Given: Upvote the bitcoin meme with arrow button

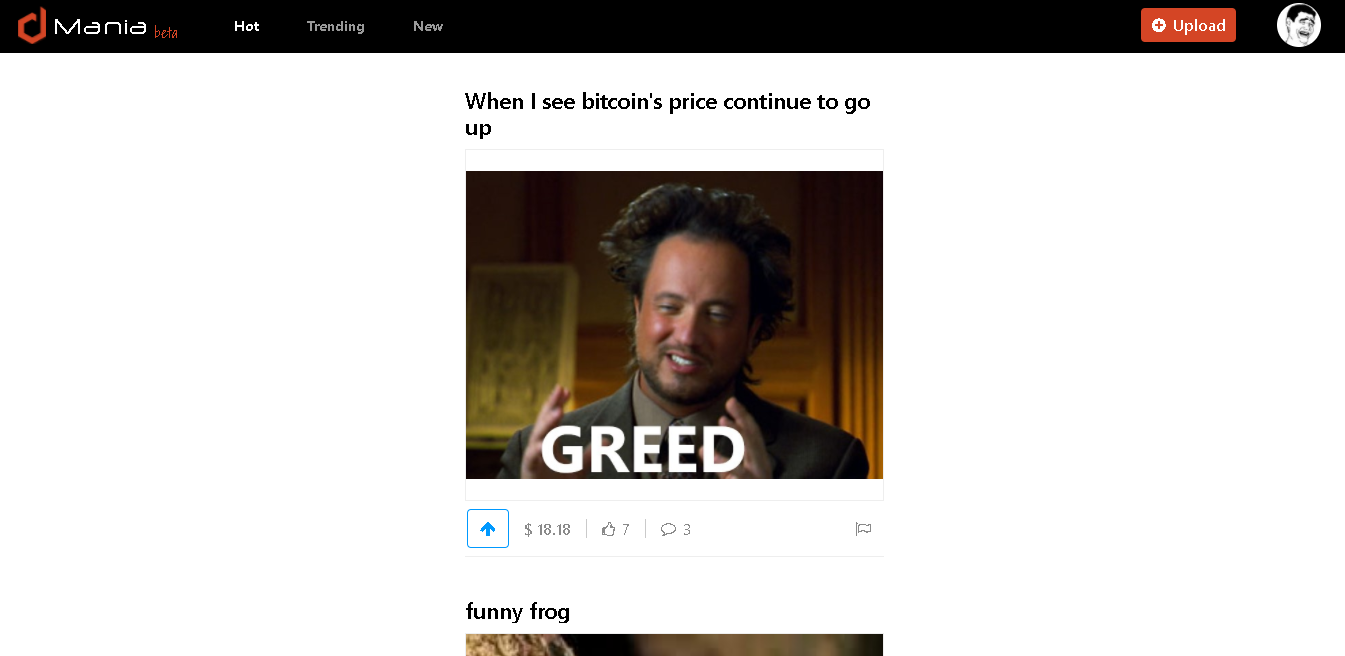Looking at the screenshot, I should pos(488,529).
